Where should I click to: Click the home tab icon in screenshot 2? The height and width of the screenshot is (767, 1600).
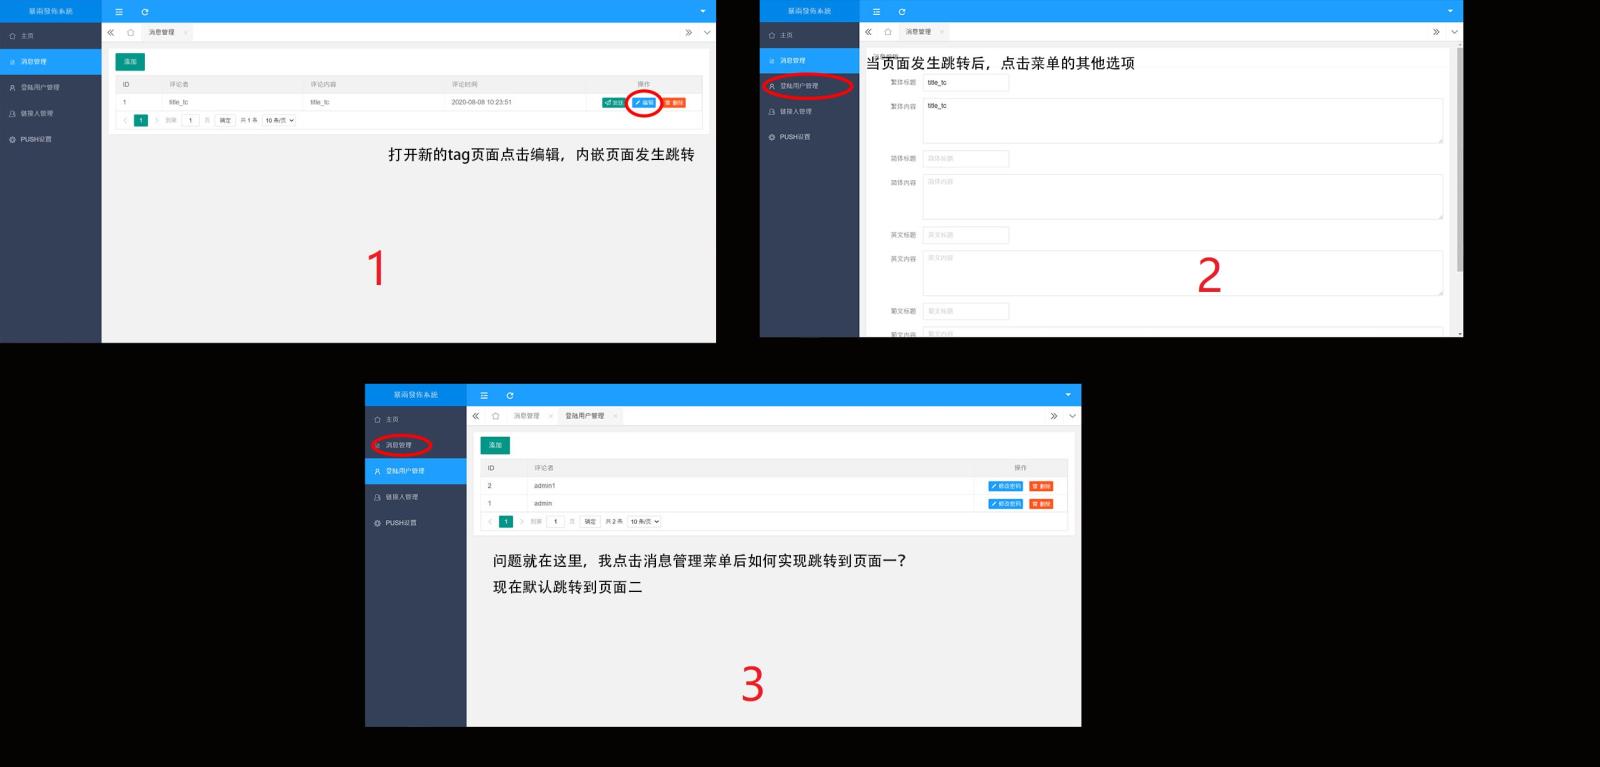coord(887,32)
